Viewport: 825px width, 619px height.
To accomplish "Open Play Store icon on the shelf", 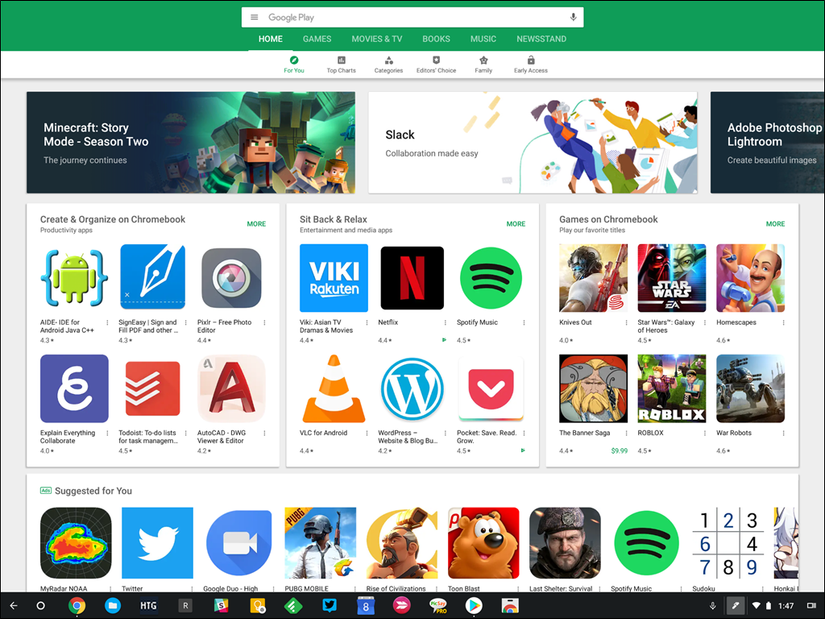I will (x=474, y=606).
